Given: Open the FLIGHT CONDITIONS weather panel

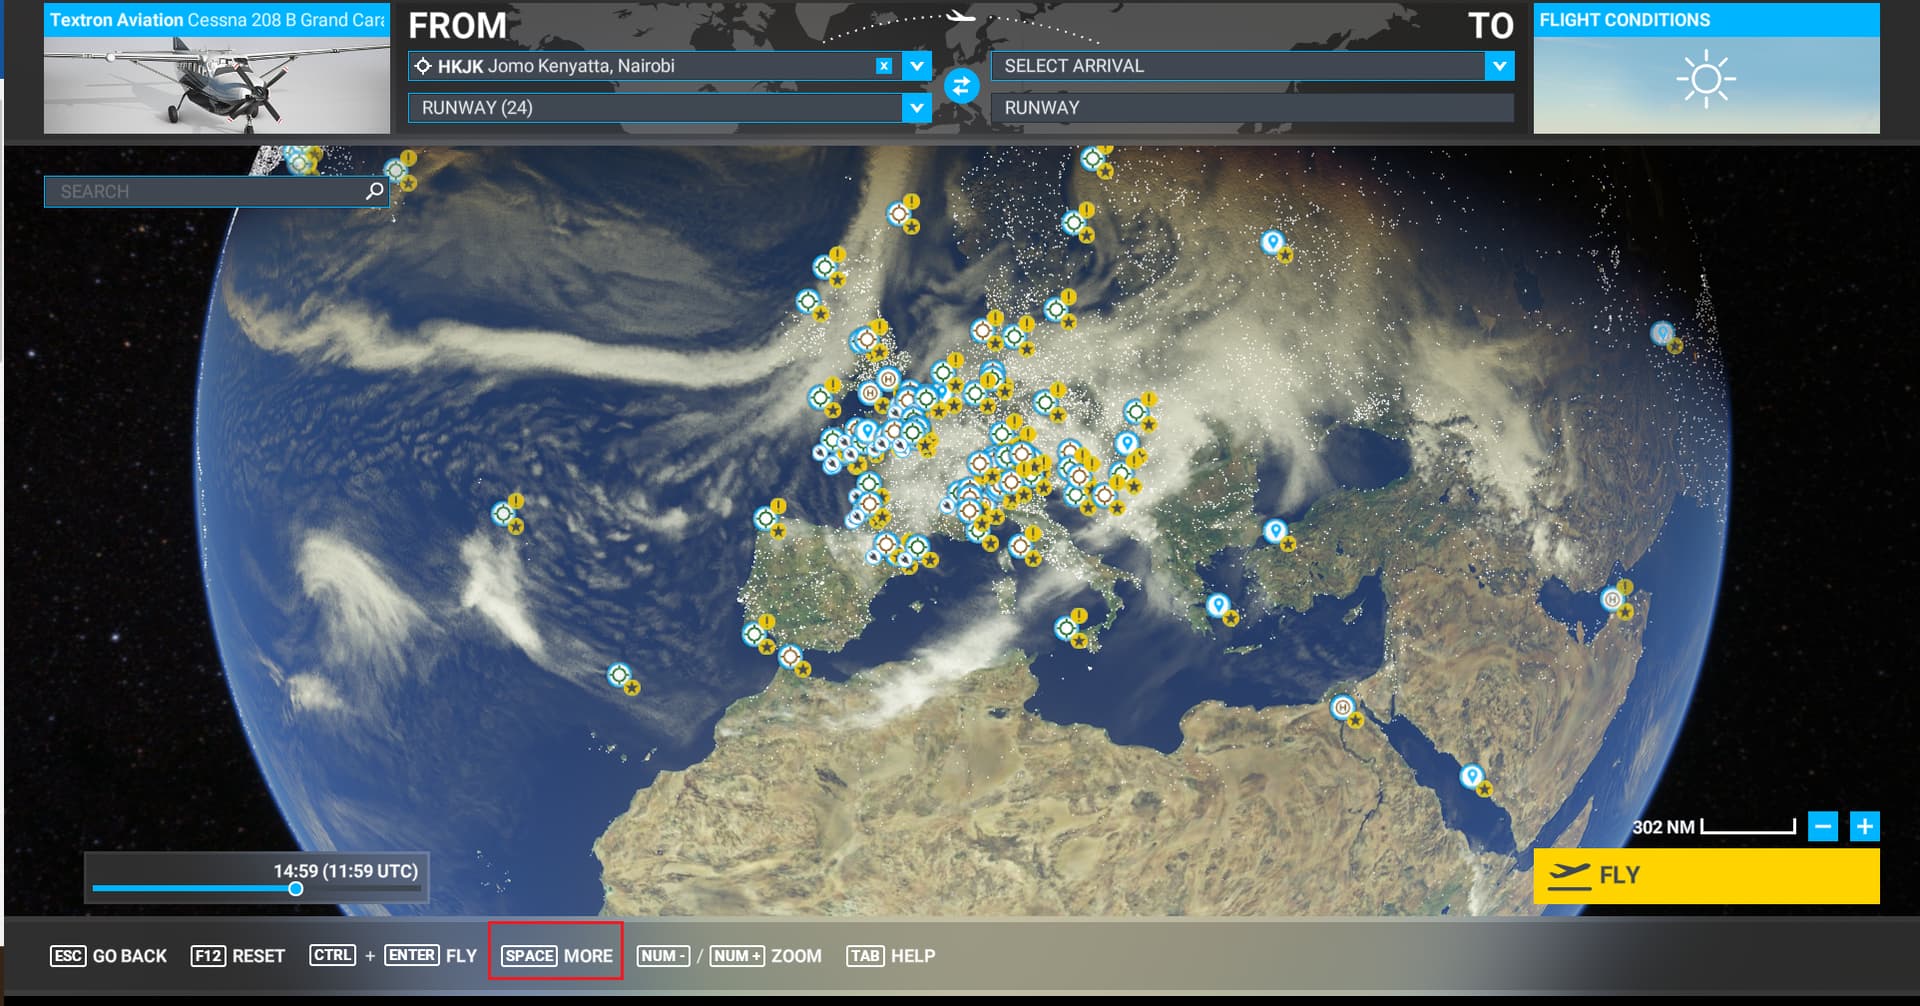Looking at the screenshot, I should pyautogui.click(x=1706, y=68).
